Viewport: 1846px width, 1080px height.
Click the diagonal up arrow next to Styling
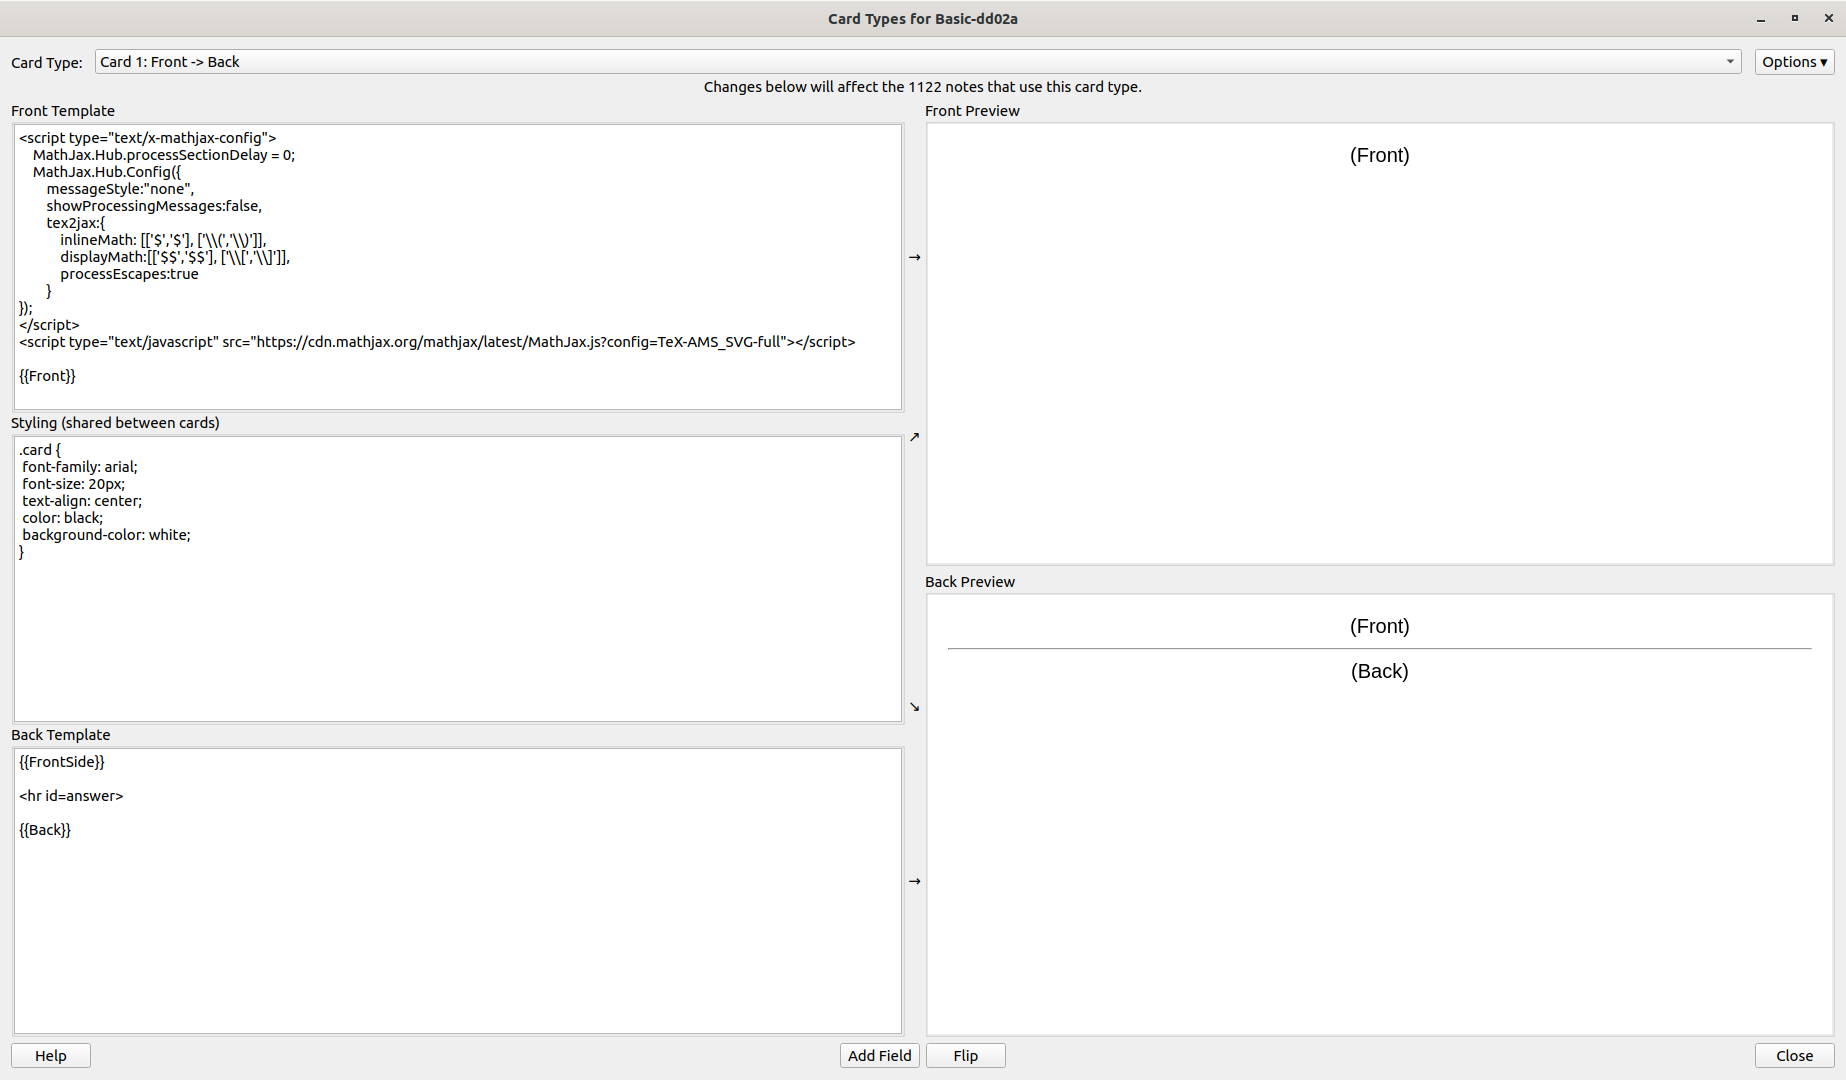point(914,436)
